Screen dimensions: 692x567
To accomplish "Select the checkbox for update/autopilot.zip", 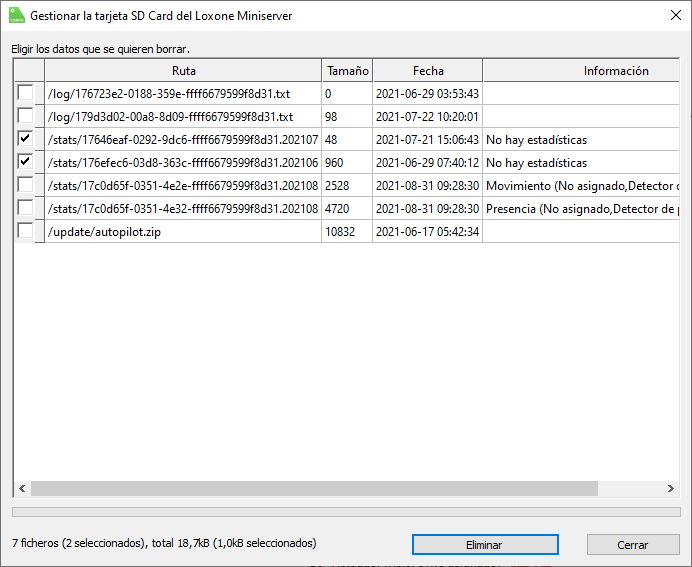I will [x=25, y=231].
